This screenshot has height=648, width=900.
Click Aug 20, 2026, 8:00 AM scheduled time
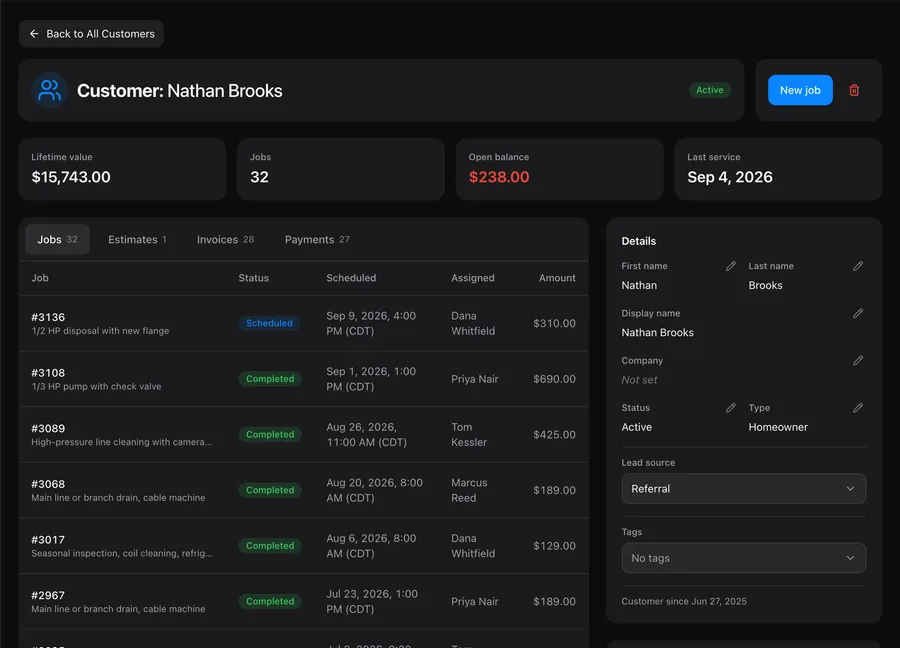click(374, 490)
